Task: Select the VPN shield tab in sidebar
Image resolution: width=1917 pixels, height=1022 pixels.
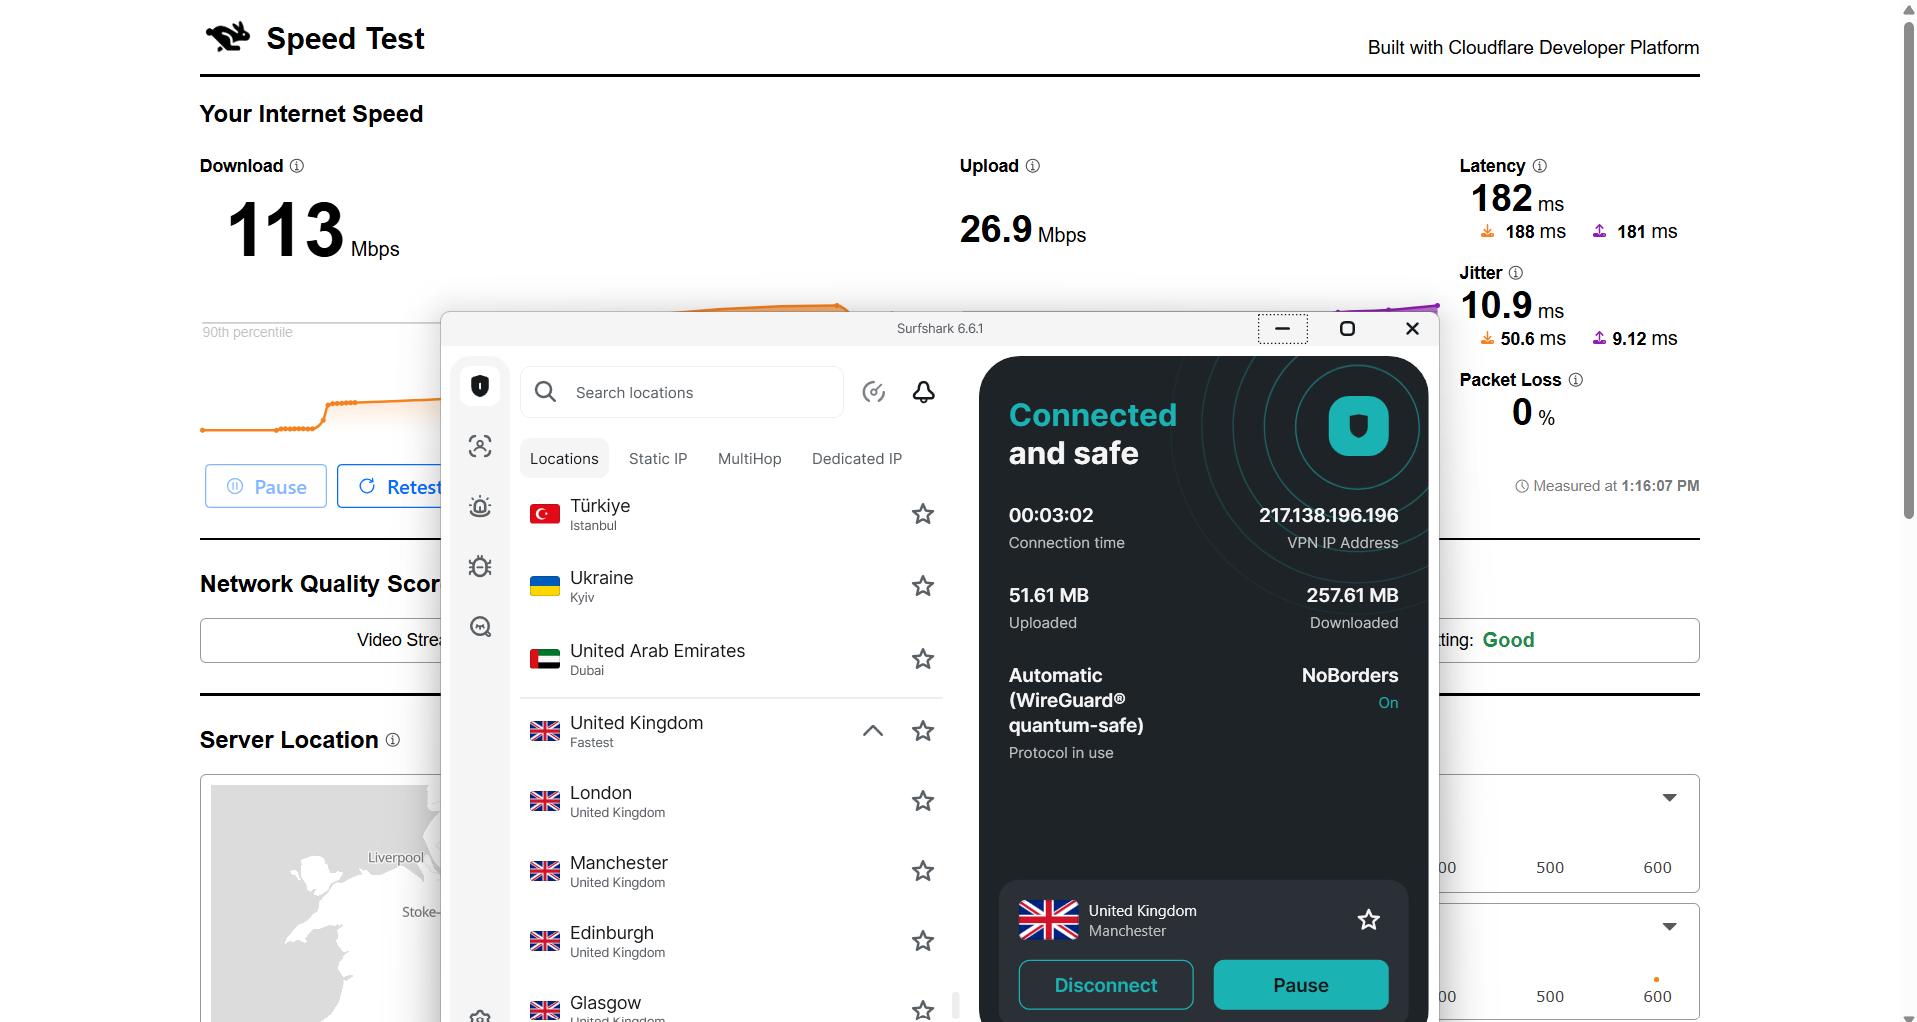Action: [x=480, y=385]
